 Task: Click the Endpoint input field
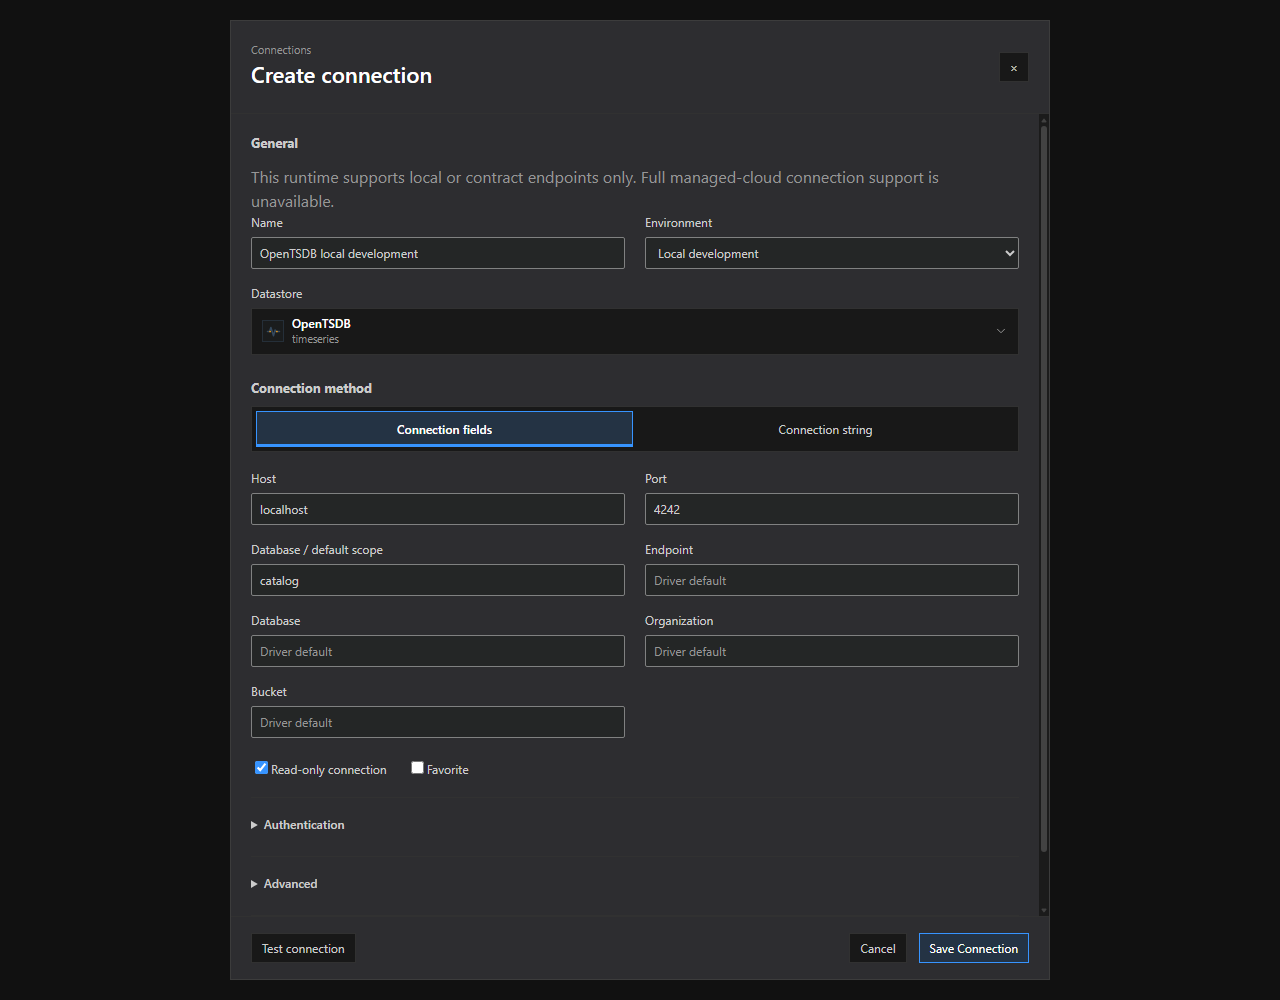(x=831, y=580)
